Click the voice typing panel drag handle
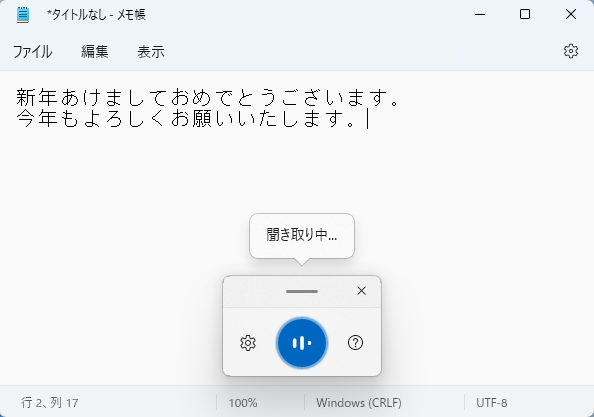 [x=302, y=291]
